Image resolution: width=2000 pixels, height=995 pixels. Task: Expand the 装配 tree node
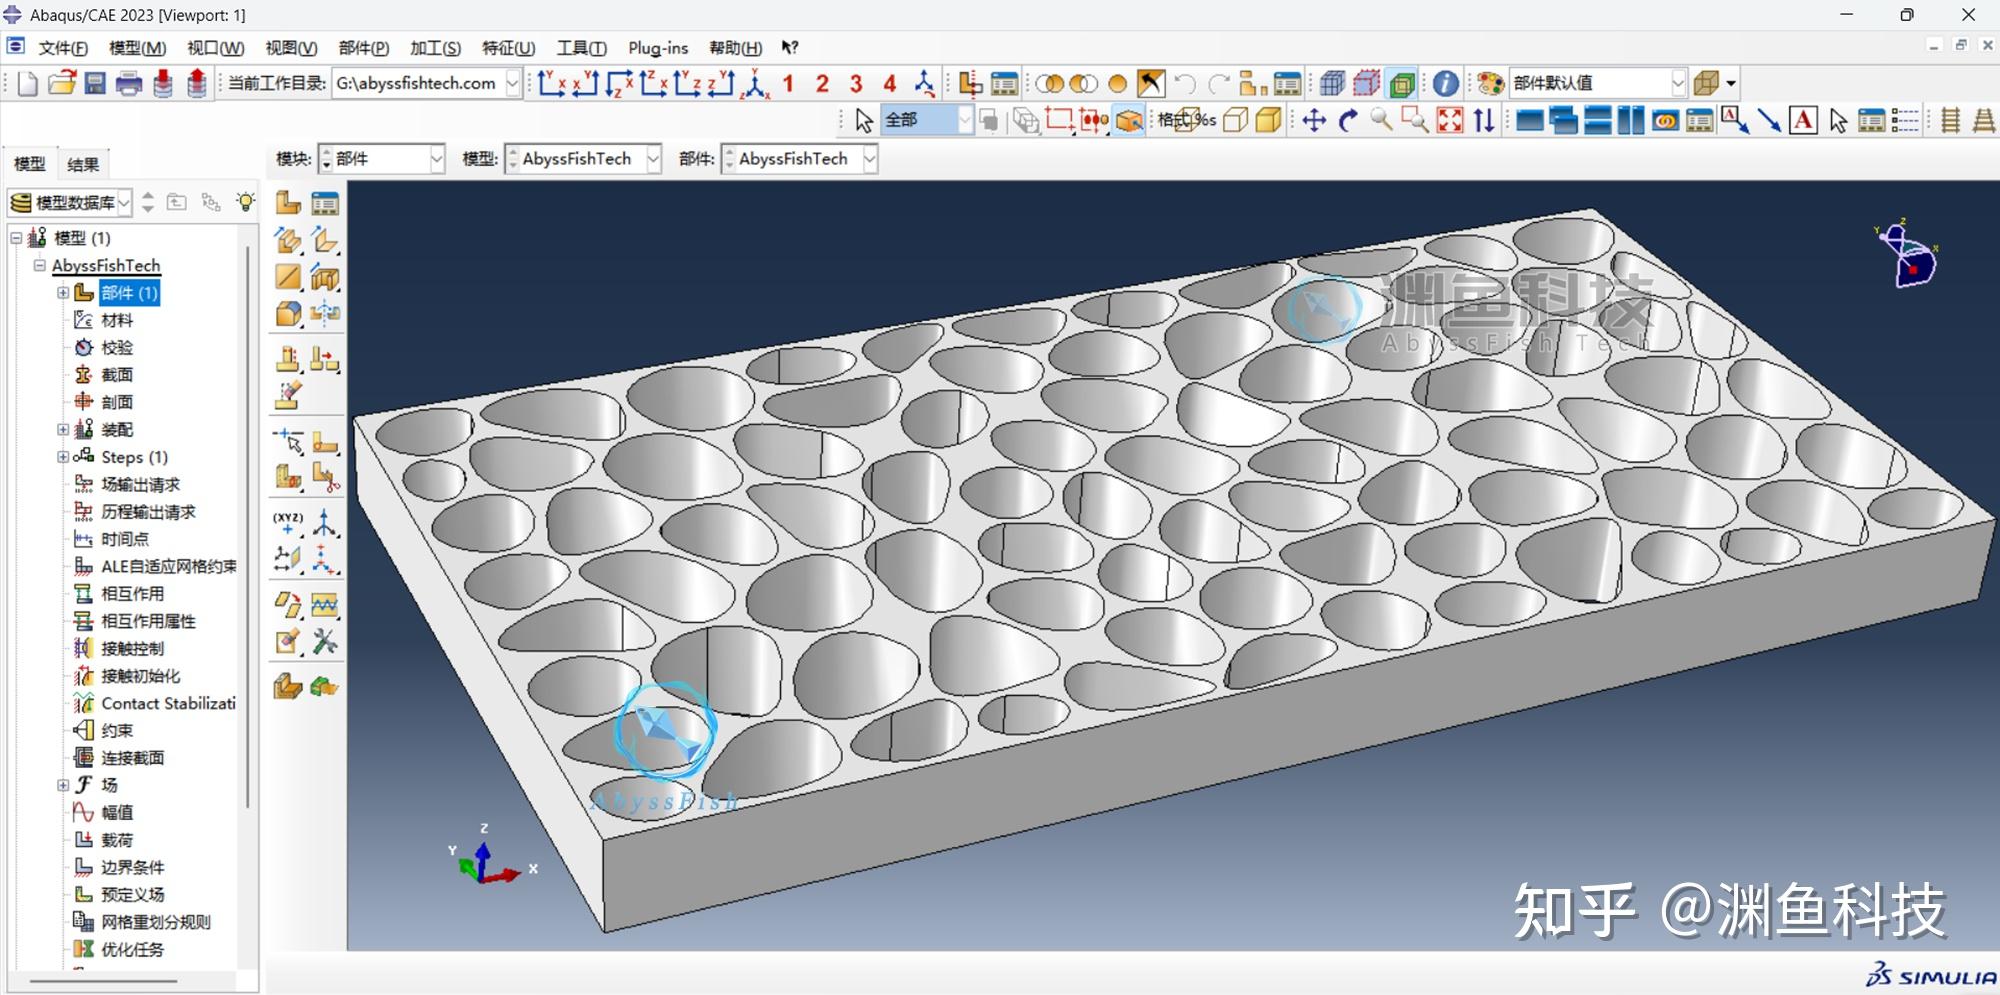click(x=63, y=430)
